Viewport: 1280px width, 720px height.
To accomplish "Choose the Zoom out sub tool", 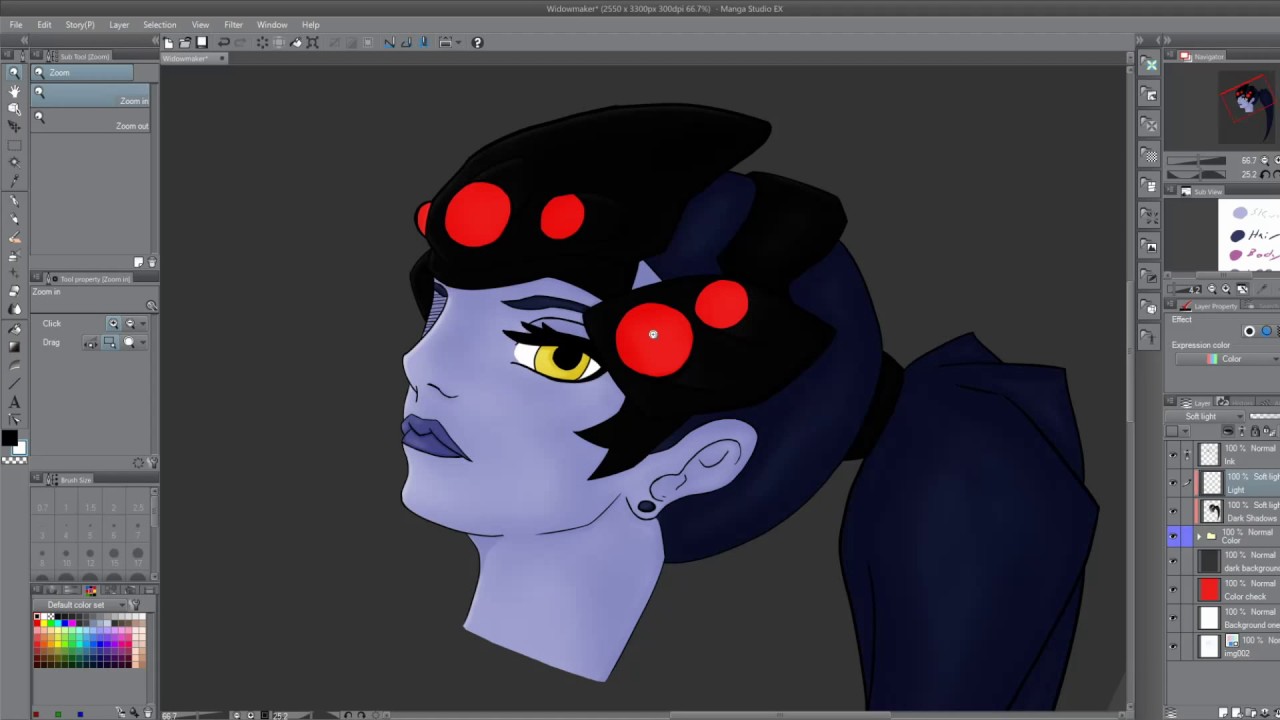I will 90,121.
